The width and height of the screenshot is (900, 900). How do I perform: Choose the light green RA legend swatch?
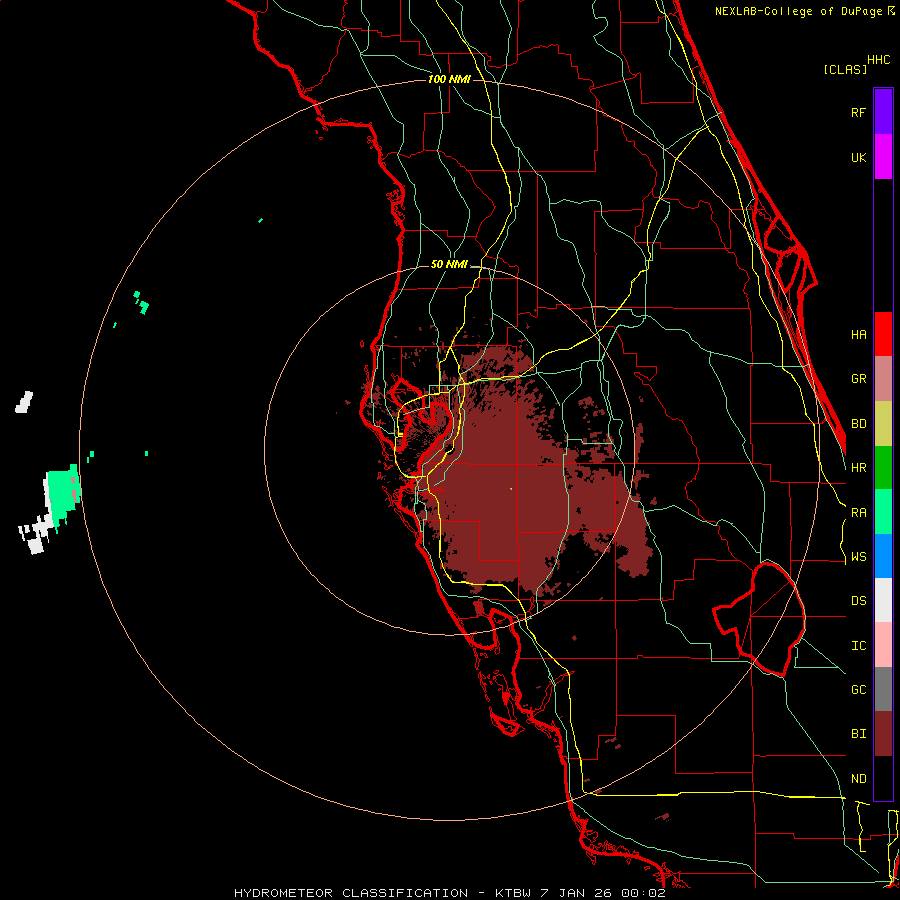tap(883, 512)
